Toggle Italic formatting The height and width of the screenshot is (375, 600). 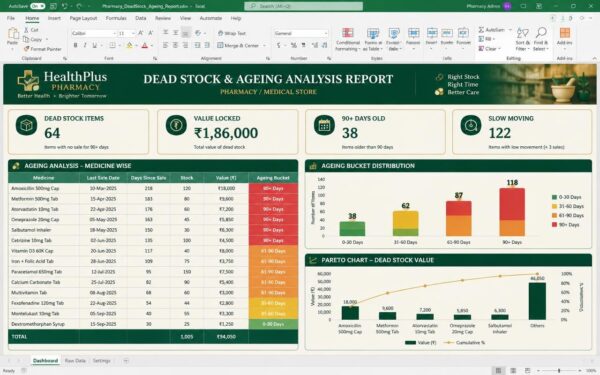point(85,46)
